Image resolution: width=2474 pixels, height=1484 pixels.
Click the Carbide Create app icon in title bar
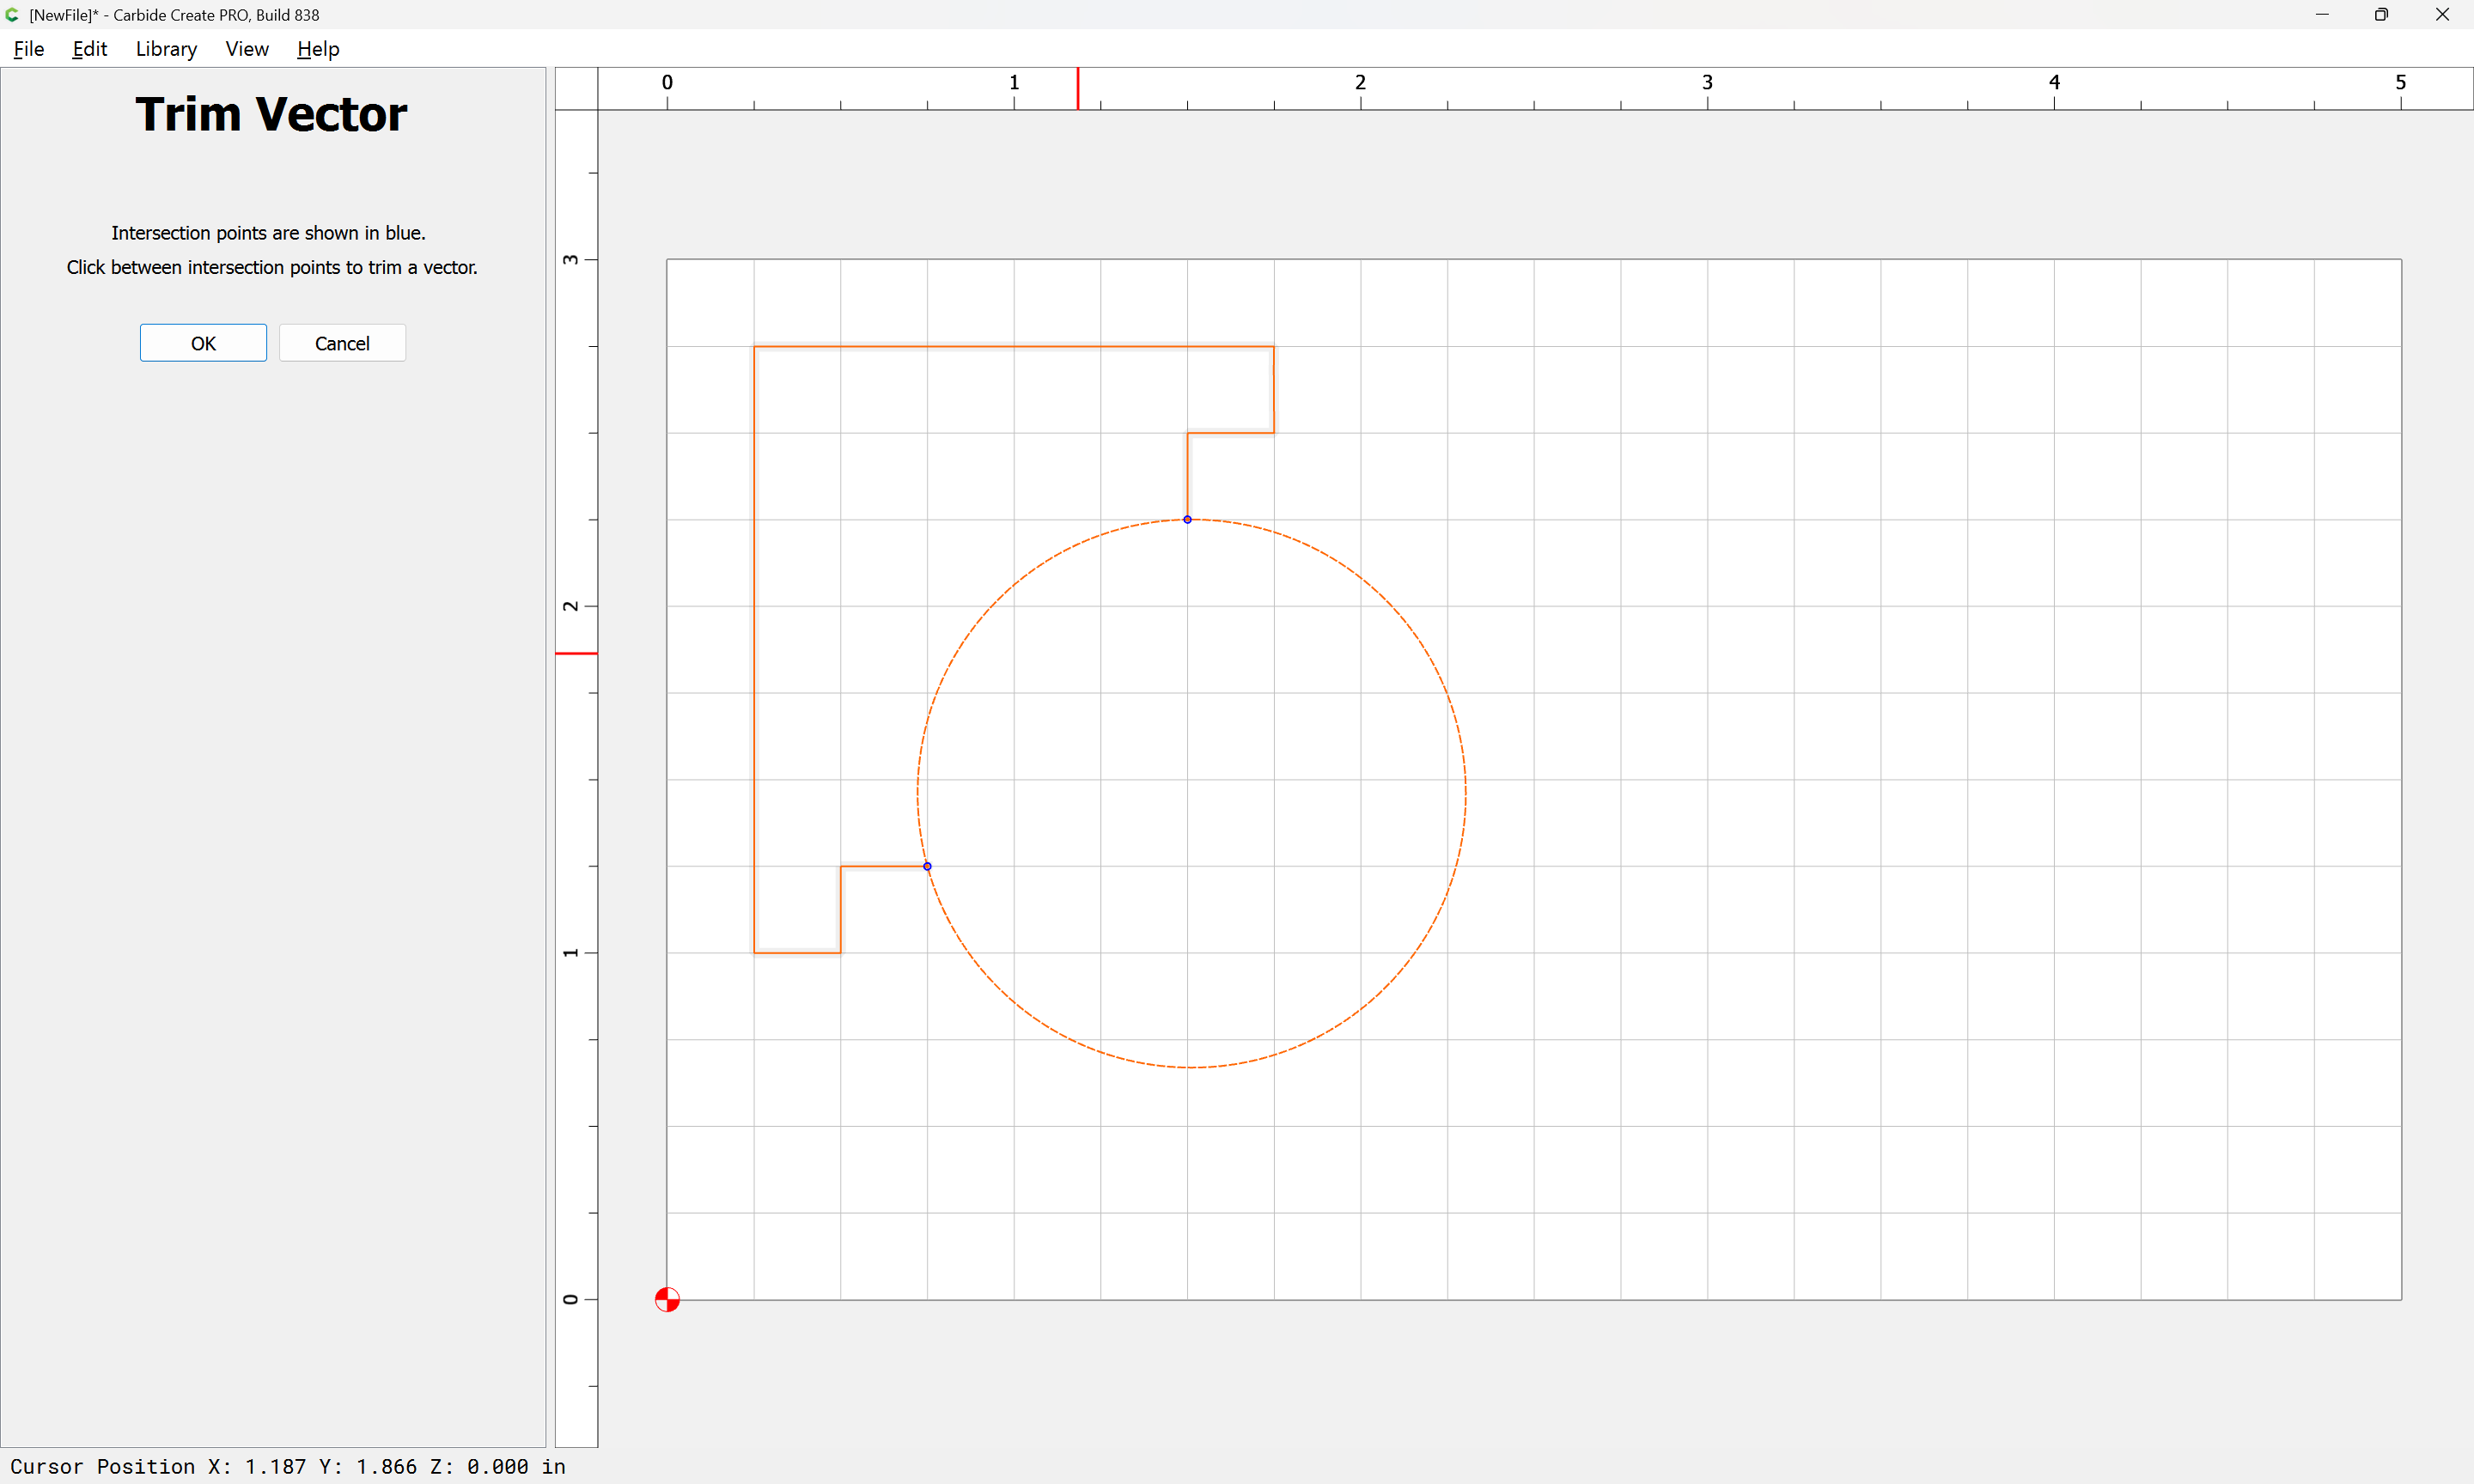[12, 14]
